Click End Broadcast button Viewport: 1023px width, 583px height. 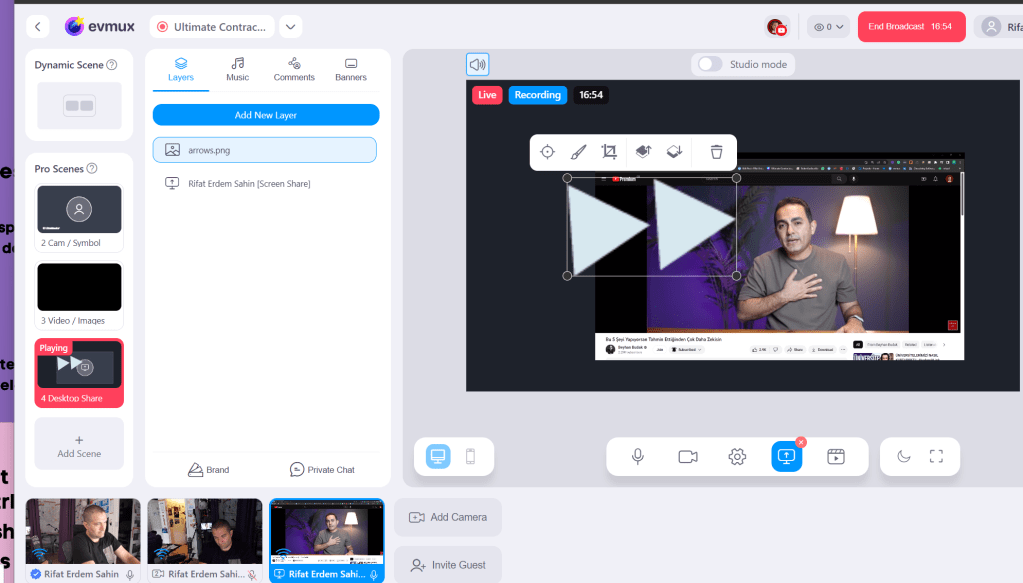(x=911, y=27)
